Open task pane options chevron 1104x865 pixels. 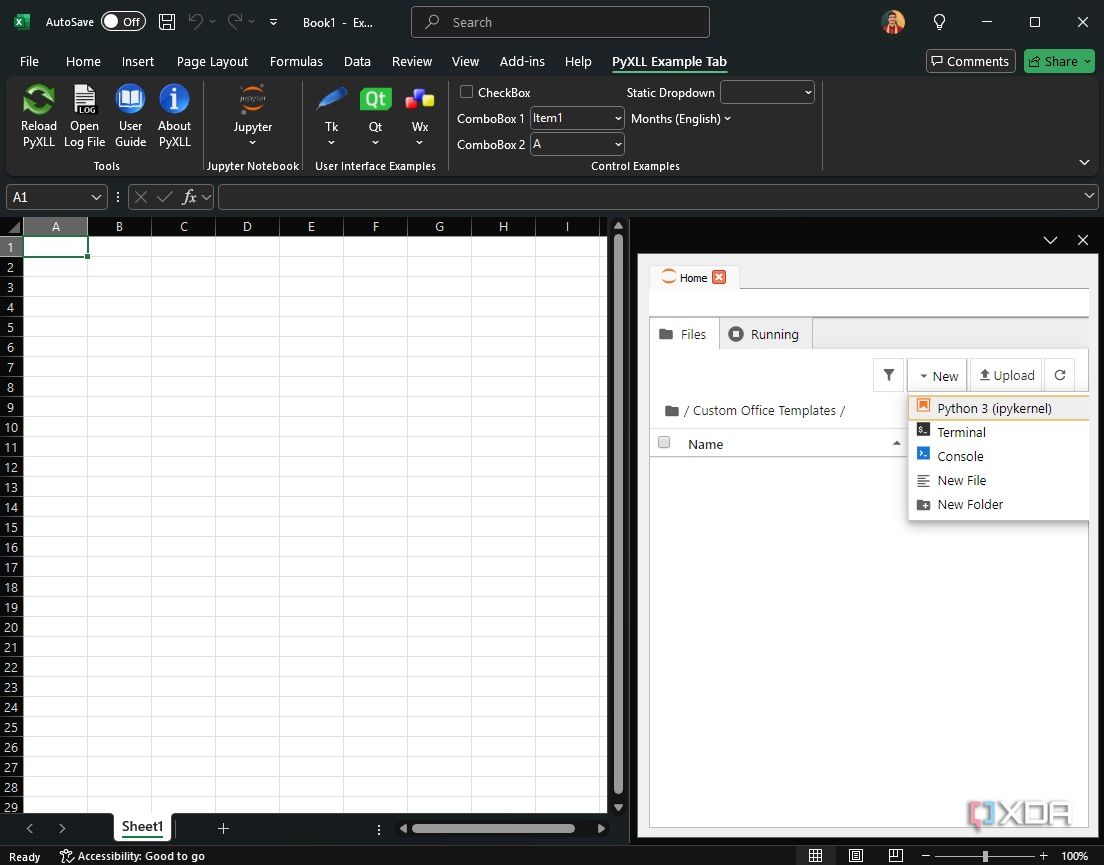1050,240
